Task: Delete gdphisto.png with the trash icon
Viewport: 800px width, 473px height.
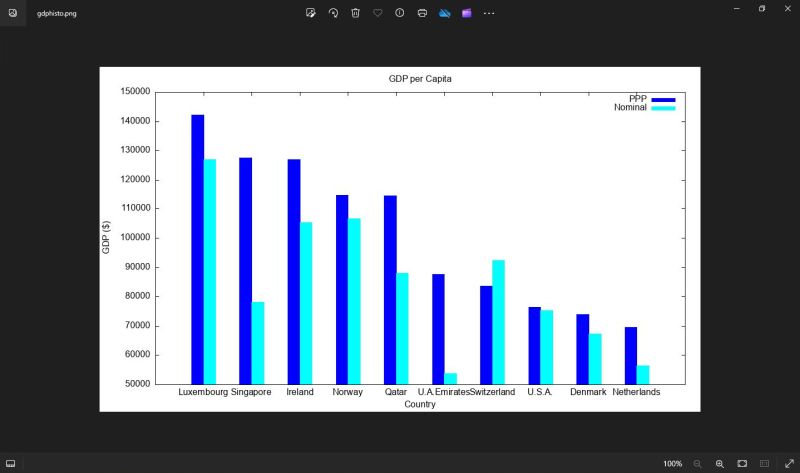Action: pyautogui.click(x=356, y=13)
